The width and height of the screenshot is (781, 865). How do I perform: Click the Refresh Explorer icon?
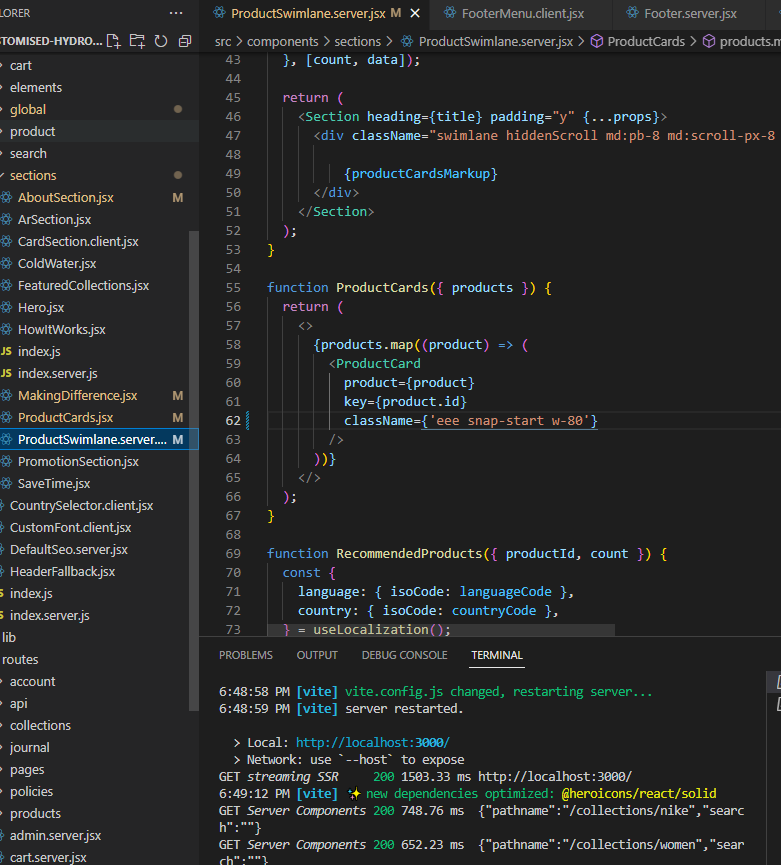click(161, 41)
